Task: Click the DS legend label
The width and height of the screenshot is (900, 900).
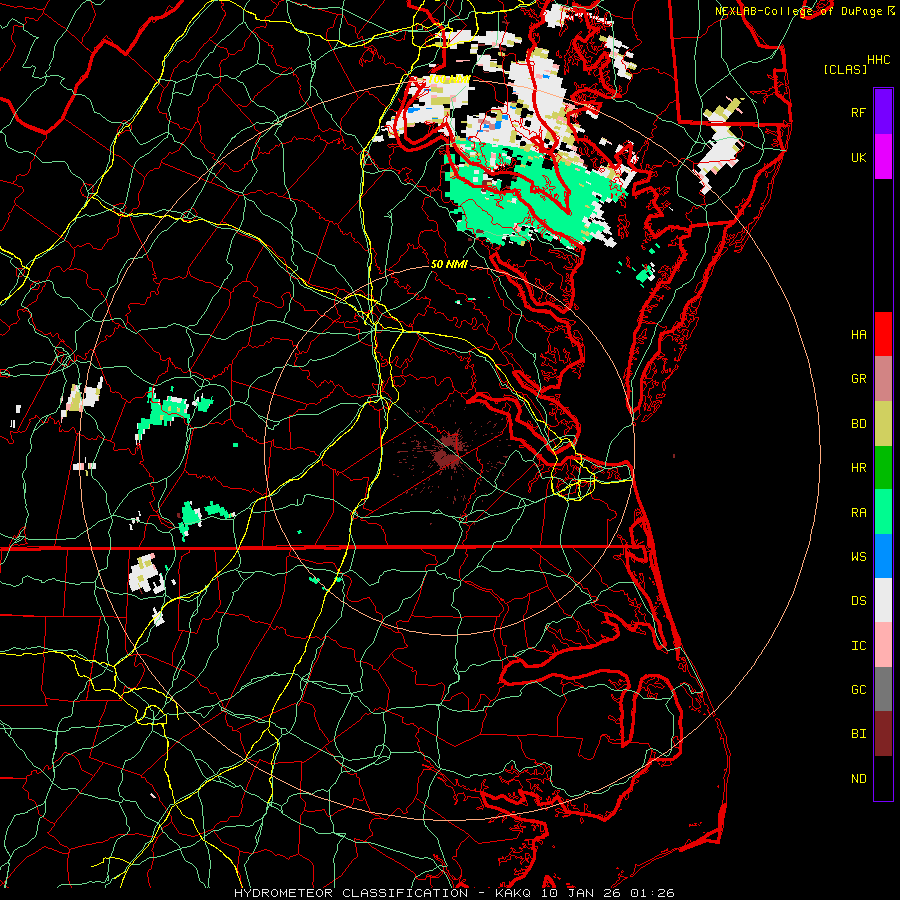Action: pyautogui.click(x=858, y=601)
